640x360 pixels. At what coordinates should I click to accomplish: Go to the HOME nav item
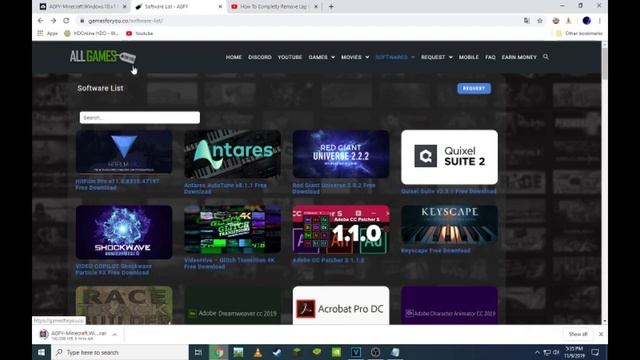[x=233, y=57]
